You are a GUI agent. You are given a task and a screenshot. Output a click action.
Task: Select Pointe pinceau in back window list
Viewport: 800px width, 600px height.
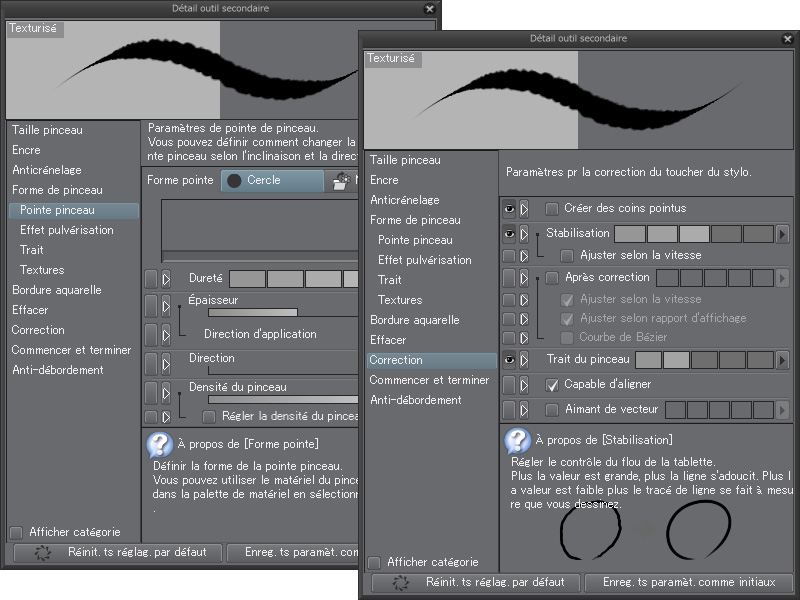click(x=73, y=210)
